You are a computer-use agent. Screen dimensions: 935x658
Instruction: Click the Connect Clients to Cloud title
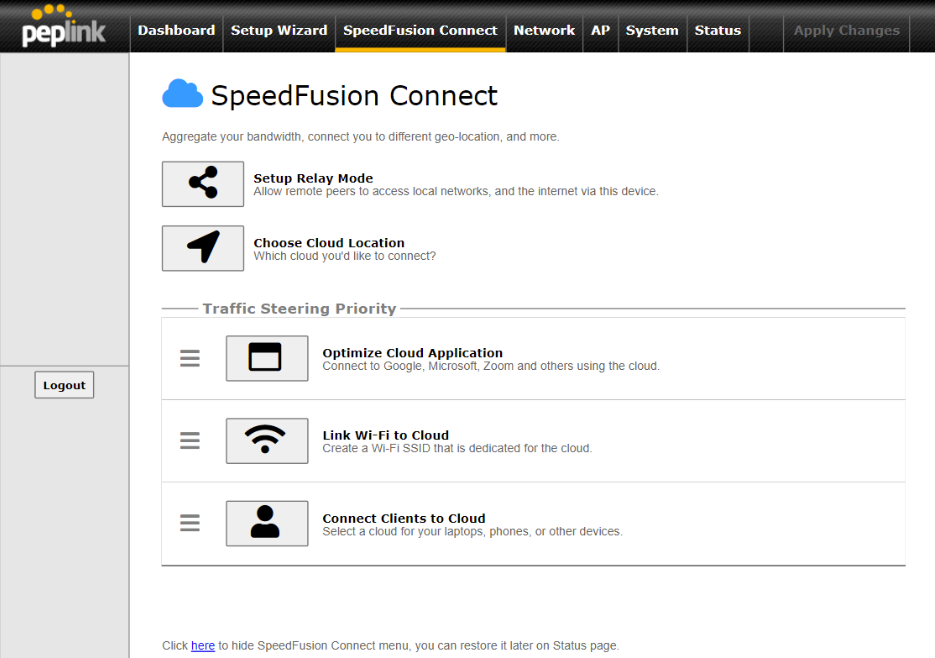(404, 518)
